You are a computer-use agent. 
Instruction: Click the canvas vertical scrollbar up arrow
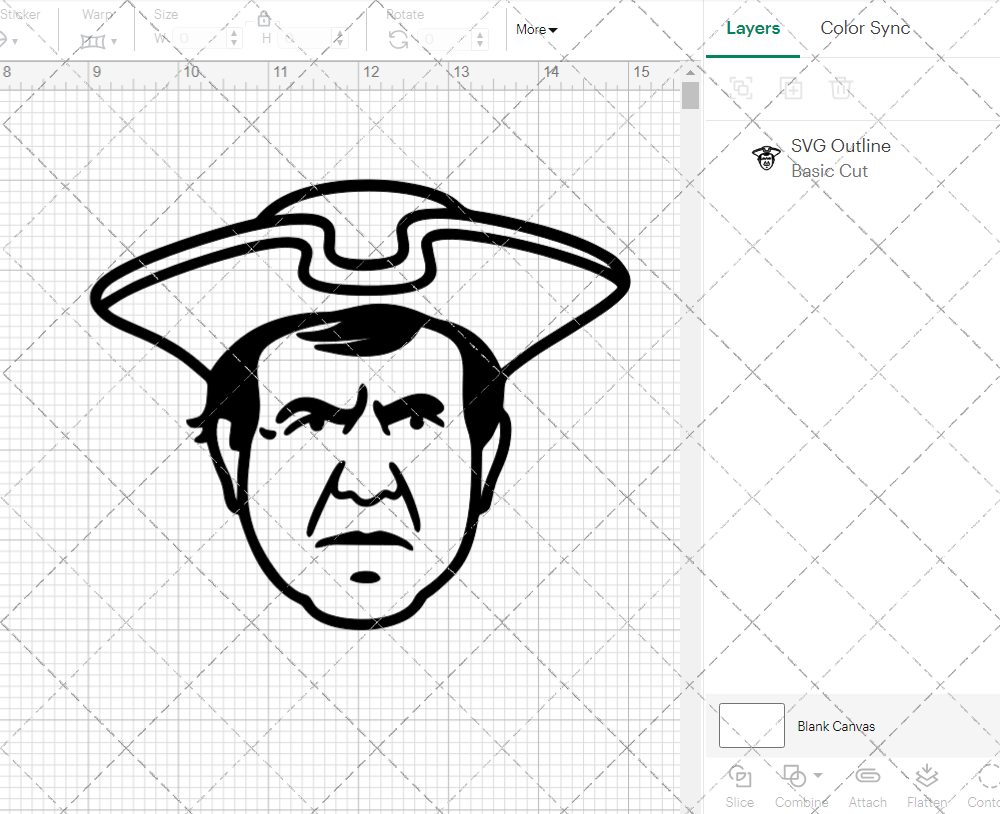point(690,72)
